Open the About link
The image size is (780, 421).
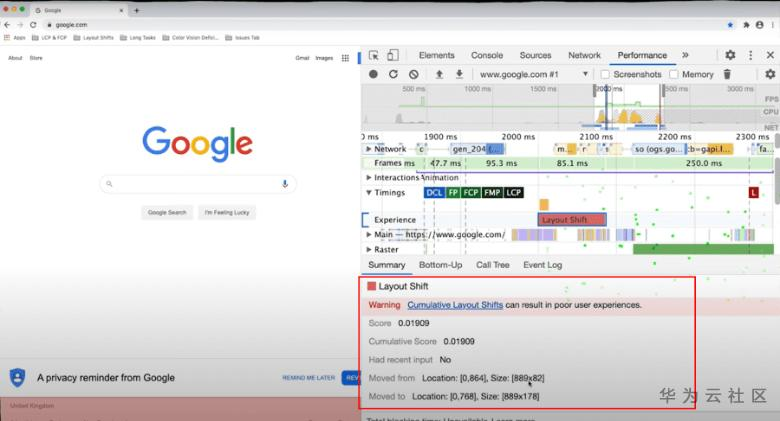point(15,58)
